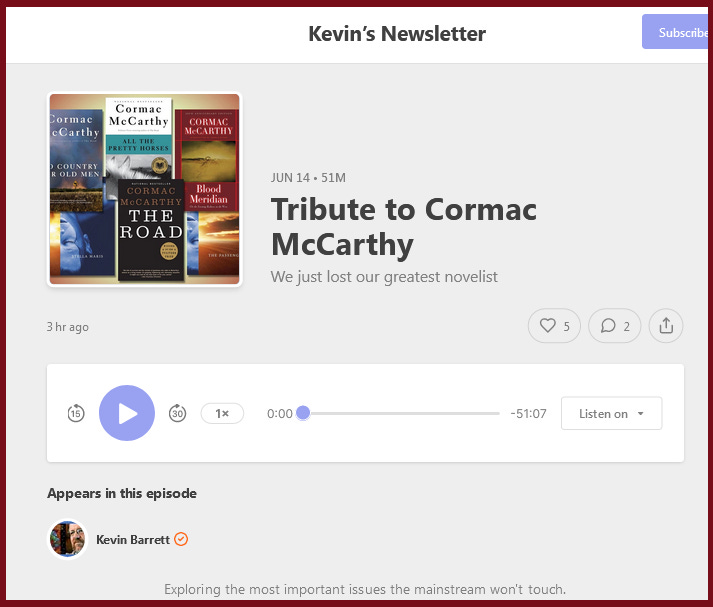Image resolution: width=713 pixels, height=607 pixels.
Task: Click 'We just lost our greatest novelist' subtitle
Action: click(x=384, y=276)
